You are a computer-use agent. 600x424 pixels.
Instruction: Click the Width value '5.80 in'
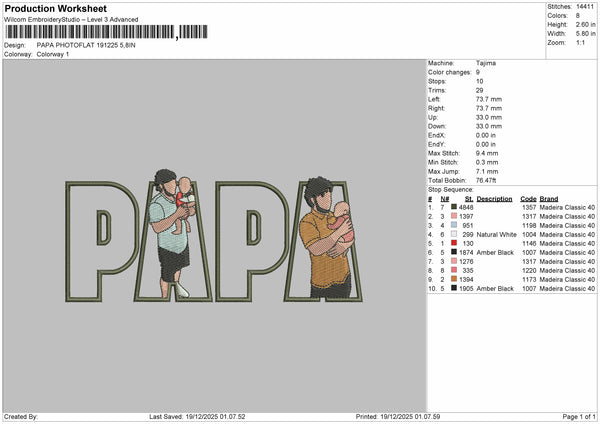[585, 34]
